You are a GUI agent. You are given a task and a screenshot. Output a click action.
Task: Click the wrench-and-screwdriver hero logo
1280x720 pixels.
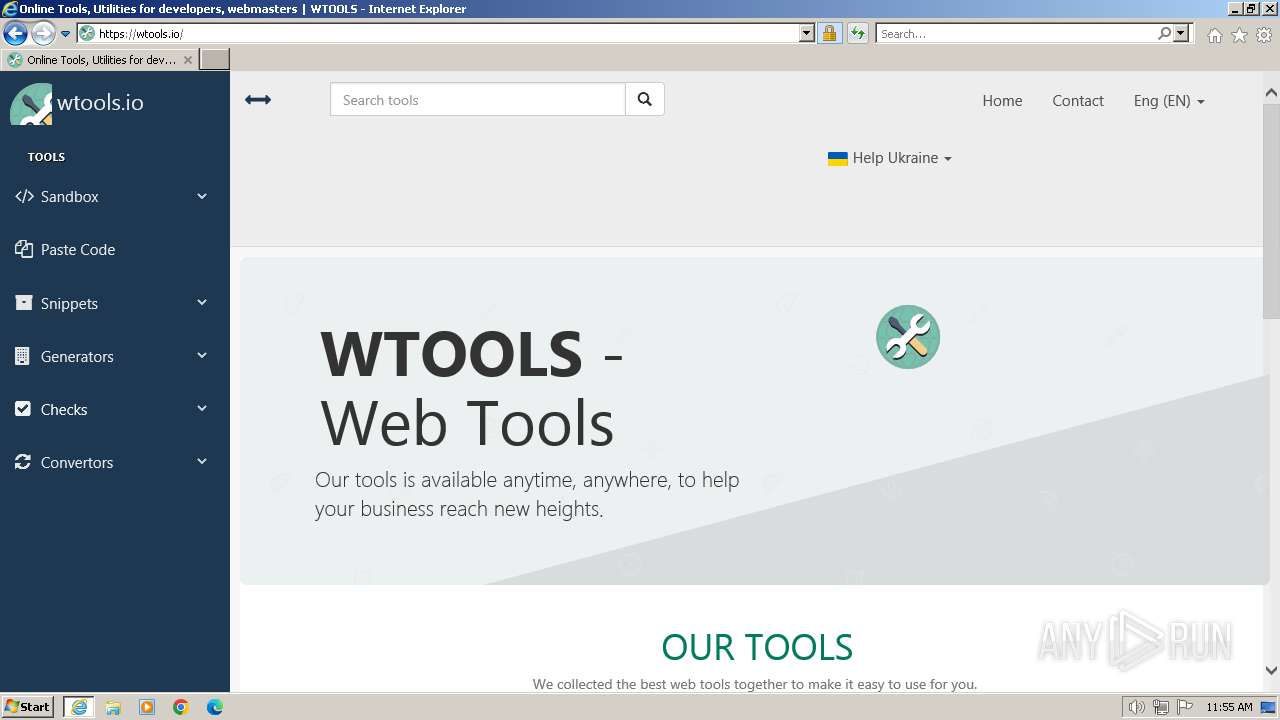[x=908, y=337]
